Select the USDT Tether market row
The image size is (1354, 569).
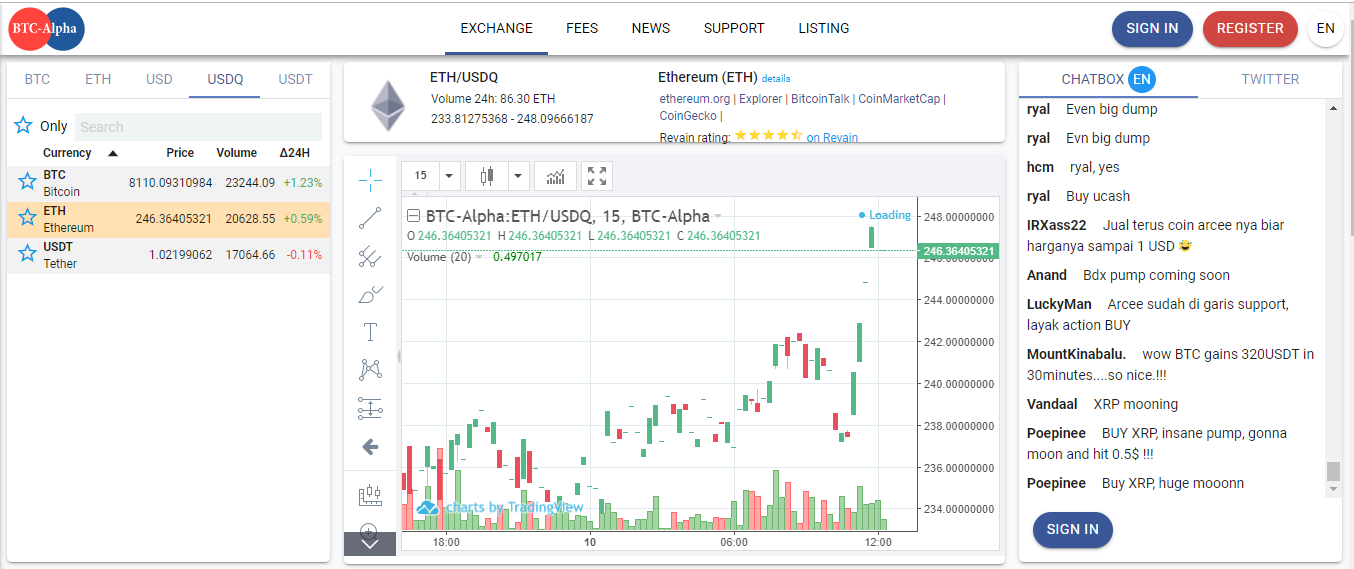[x=168, y=255]
